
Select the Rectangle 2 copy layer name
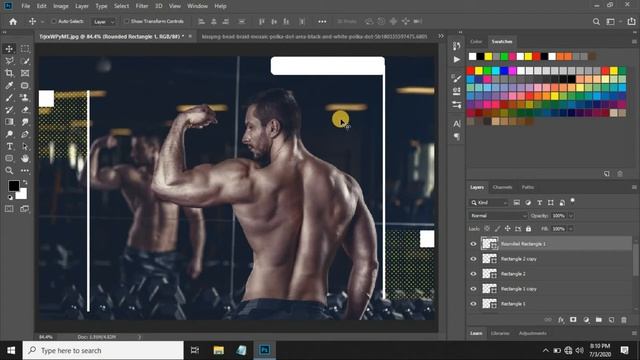pos(518,259)
